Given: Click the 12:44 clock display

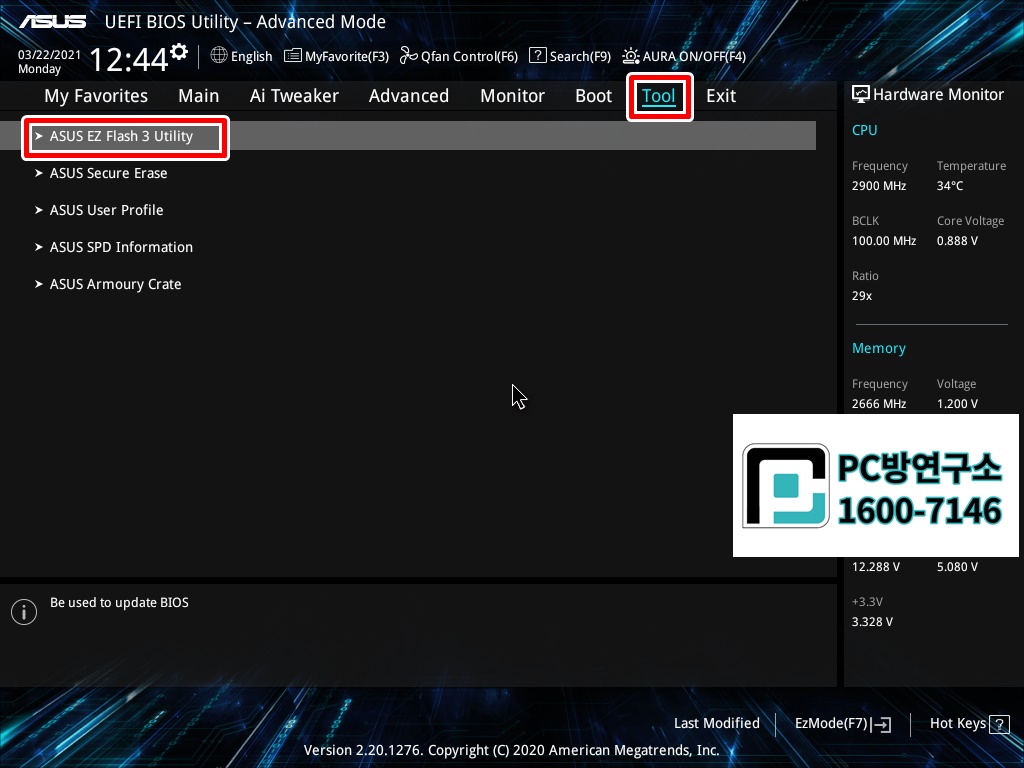Looking at the screenshot, I should pos(129,59).
